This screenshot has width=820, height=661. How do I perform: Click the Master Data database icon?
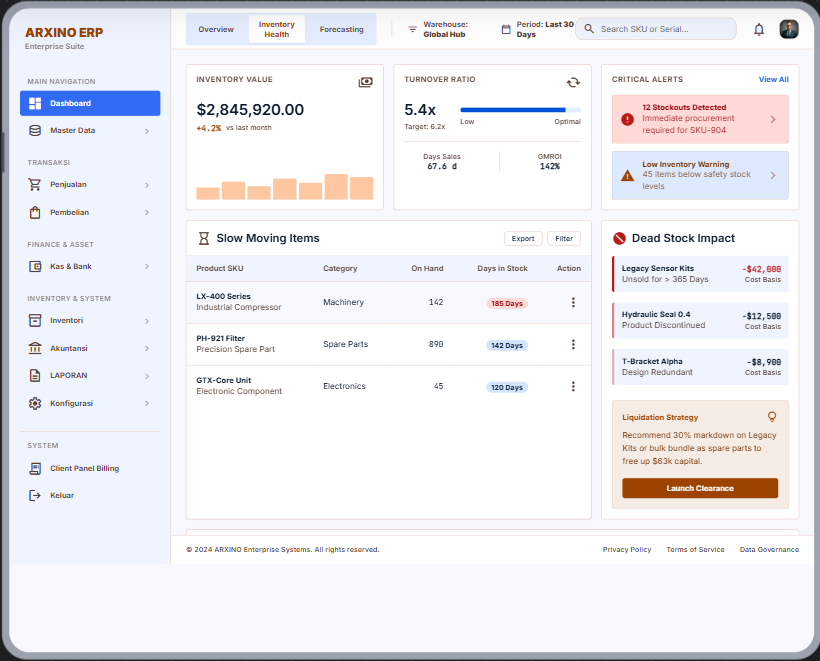click(35, 131)
